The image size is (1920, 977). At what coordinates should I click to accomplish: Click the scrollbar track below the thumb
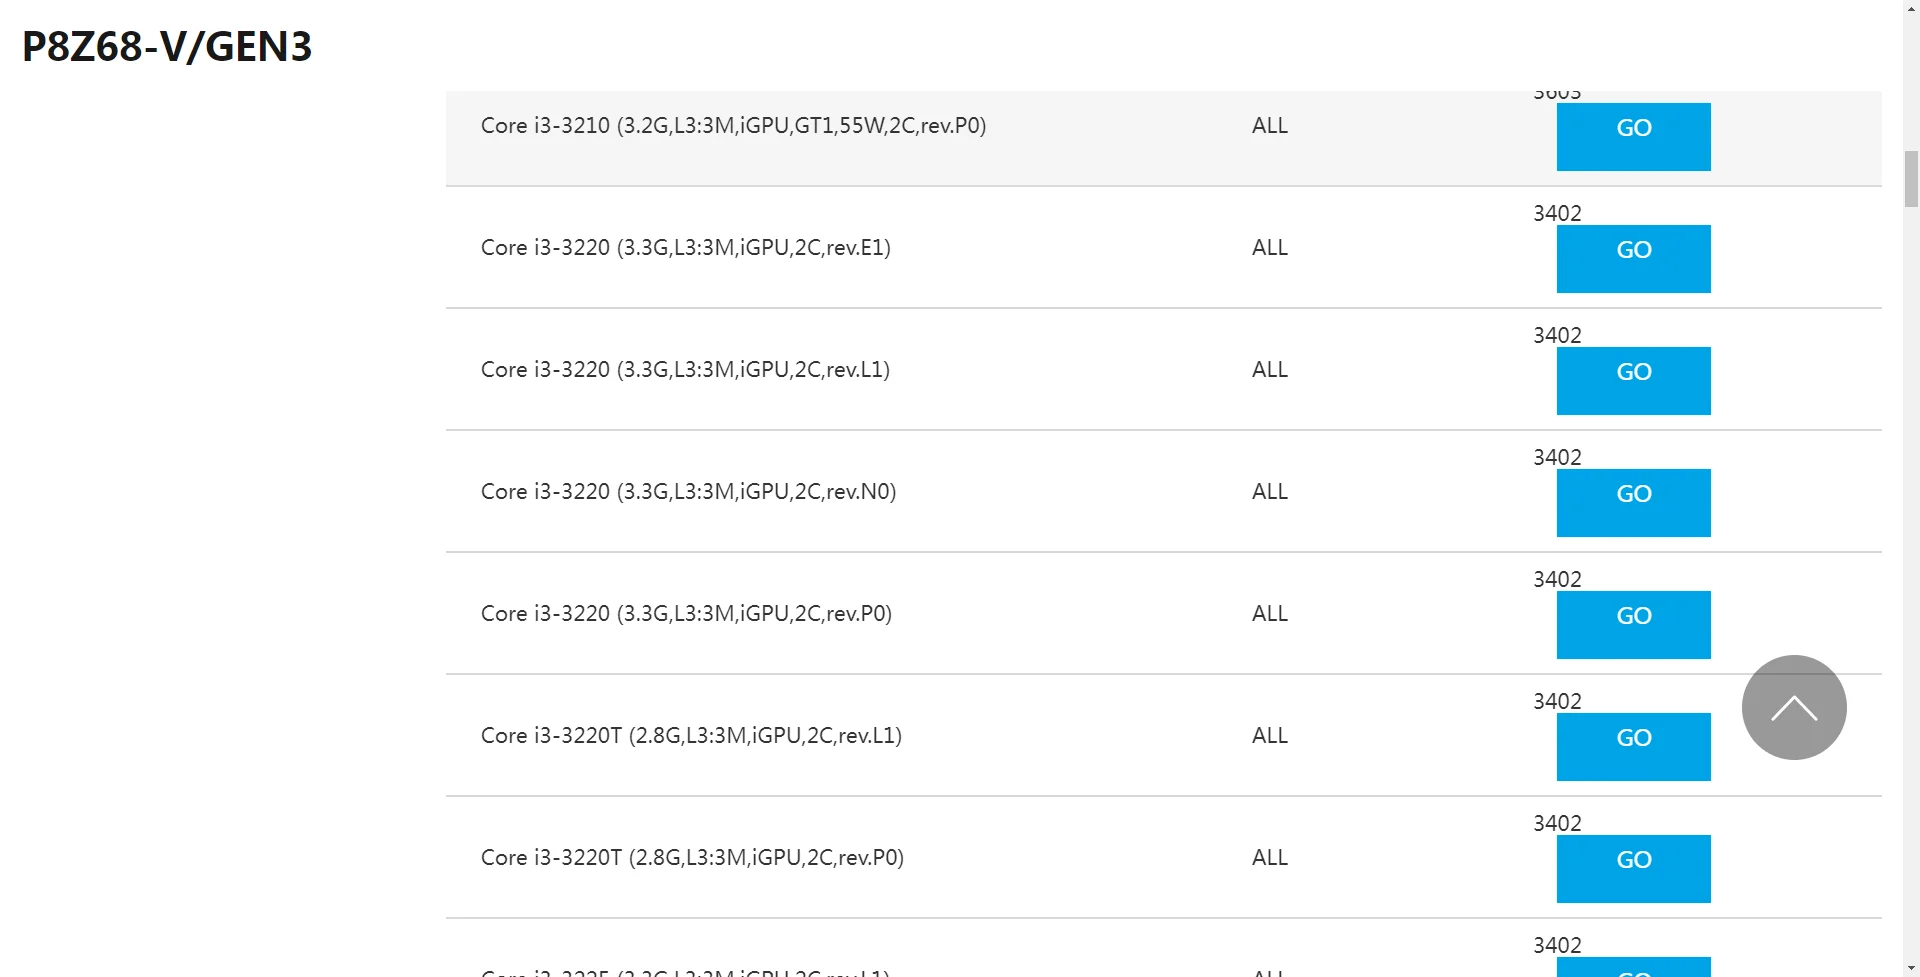pyautogui.click(x=1911, y=580)
